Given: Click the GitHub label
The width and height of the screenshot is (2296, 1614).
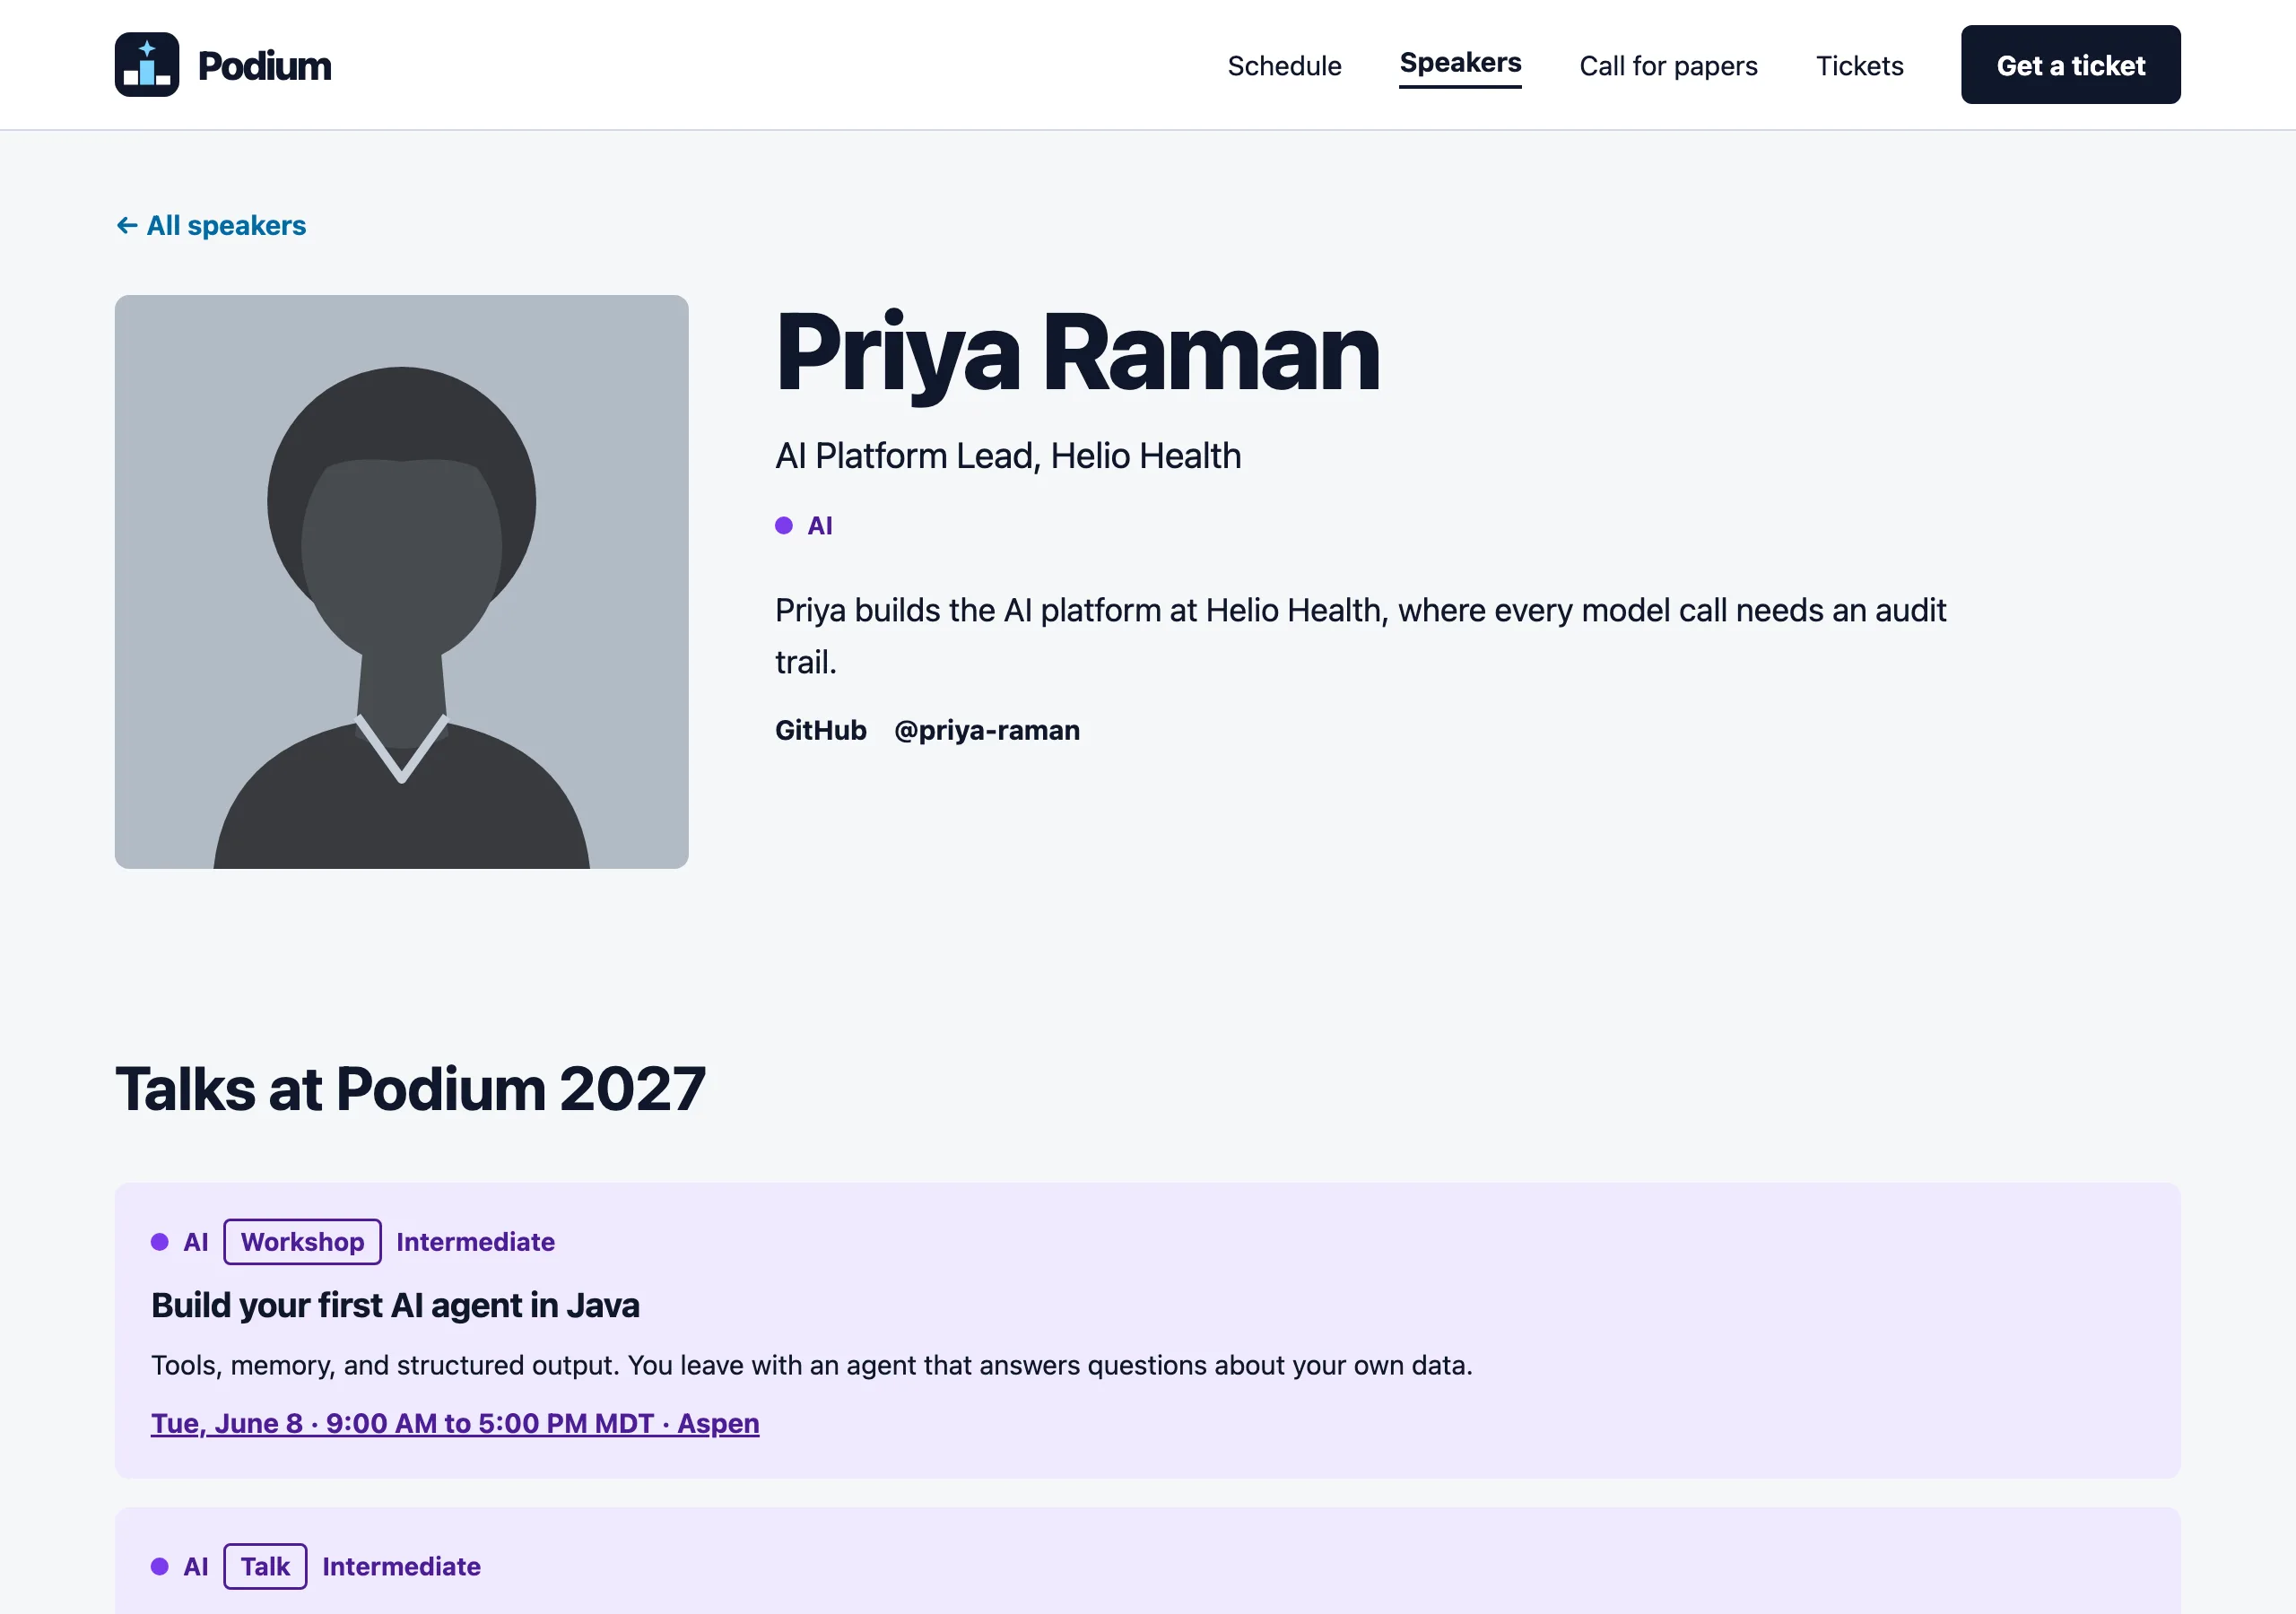Looking at the screenshot, I should tap(820, 730).
